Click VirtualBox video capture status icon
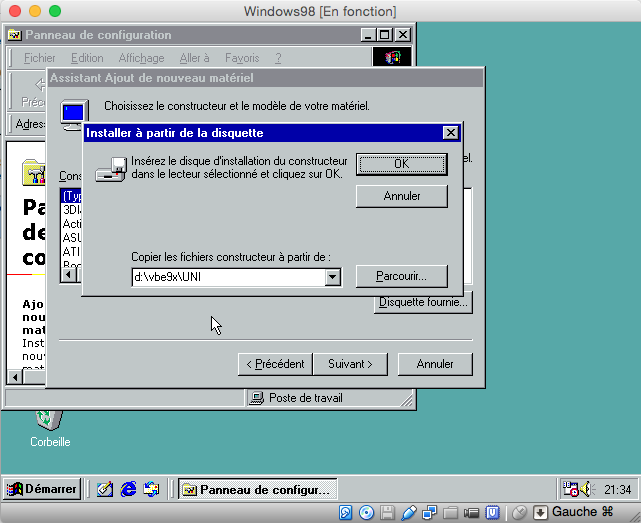 pos(471,513)
